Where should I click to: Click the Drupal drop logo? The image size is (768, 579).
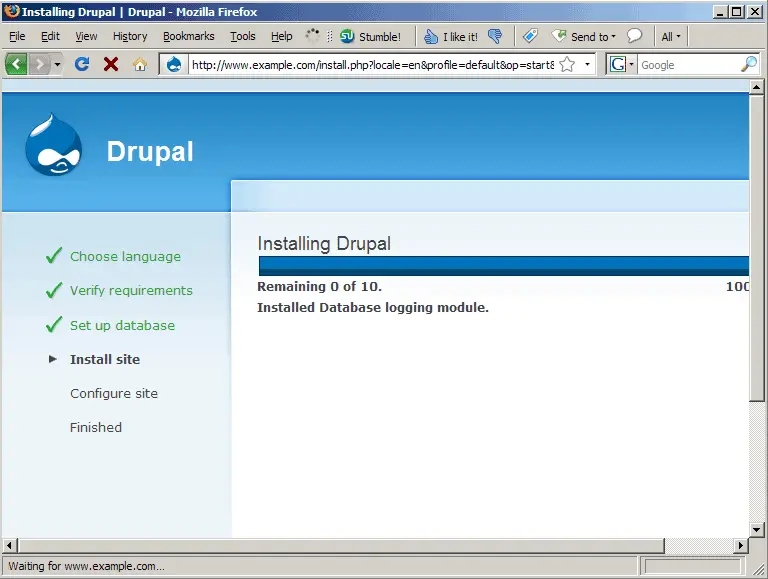(x=53, y=145)
